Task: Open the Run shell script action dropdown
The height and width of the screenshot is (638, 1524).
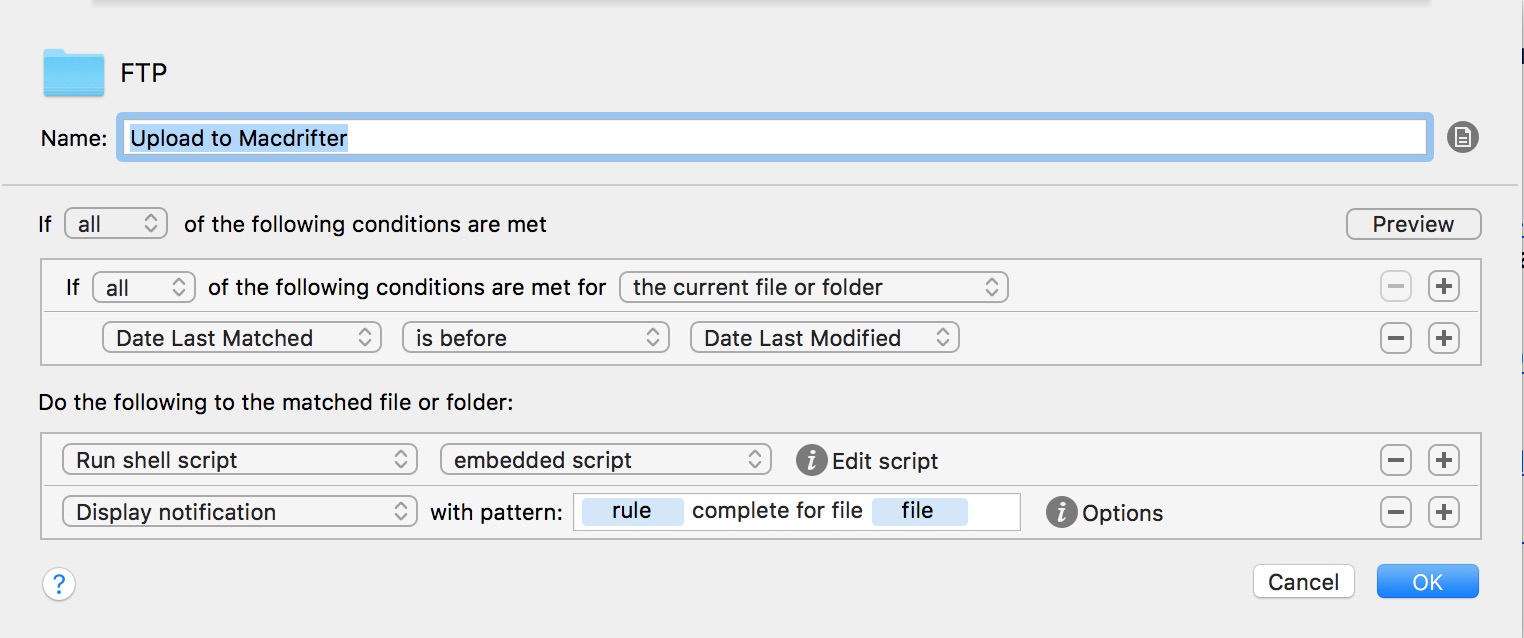Action: pyautogui.click(x=239, y=460)
